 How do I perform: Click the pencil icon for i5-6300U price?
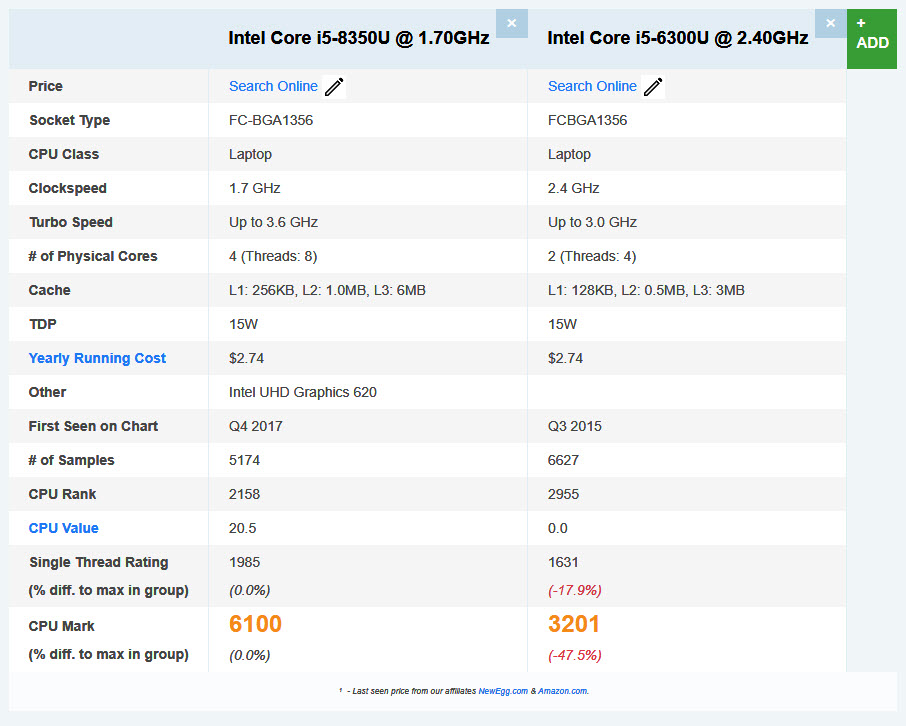coord(653,87)
